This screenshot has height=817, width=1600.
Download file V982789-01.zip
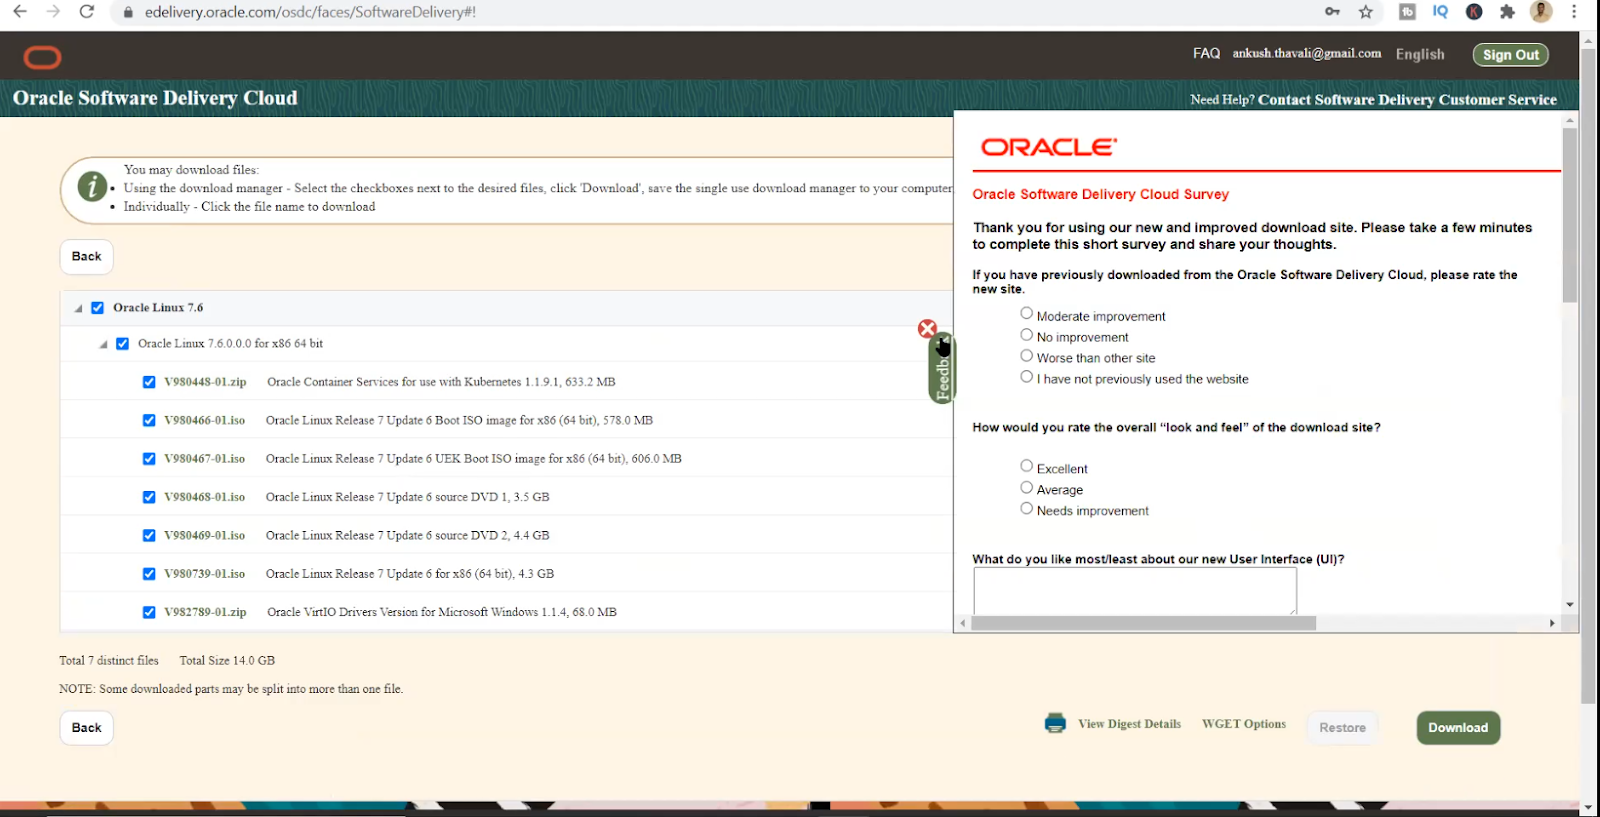(x=205, y=613)
